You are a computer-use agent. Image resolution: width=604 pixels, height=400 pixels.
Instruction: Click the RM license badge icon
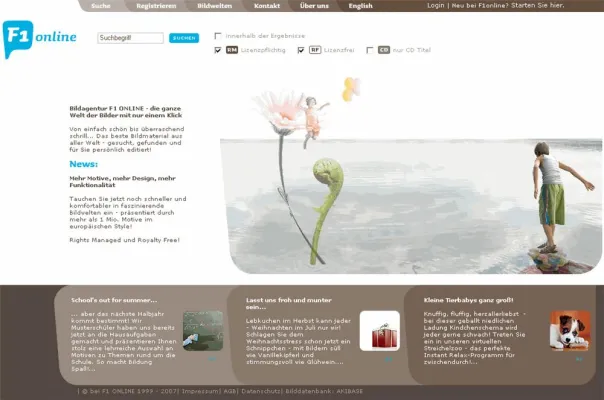click(232, 49)
